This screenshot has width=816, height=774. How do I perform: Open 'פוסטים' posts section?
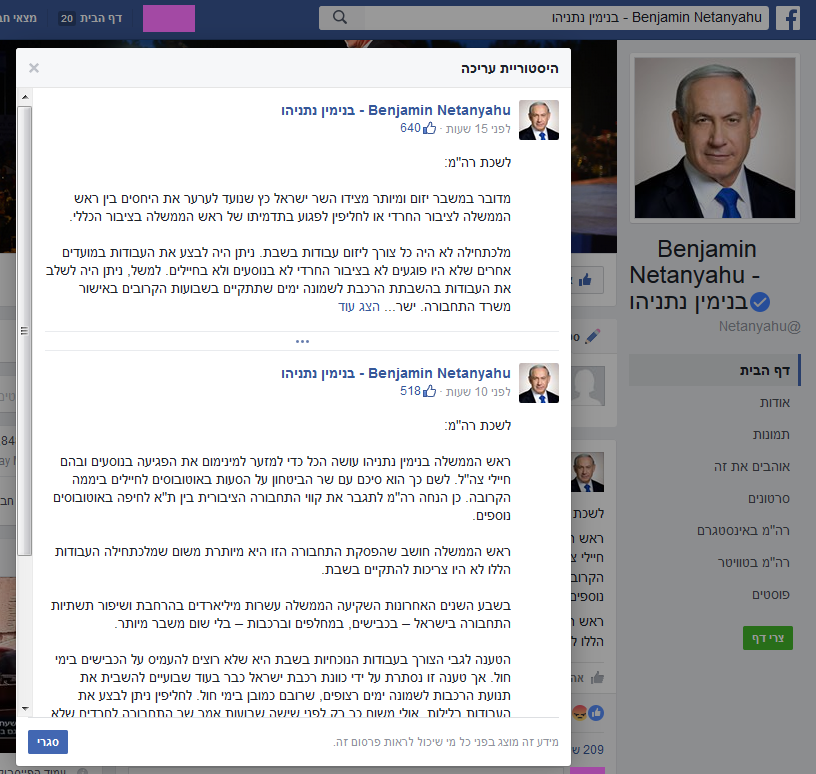[771, 594]
